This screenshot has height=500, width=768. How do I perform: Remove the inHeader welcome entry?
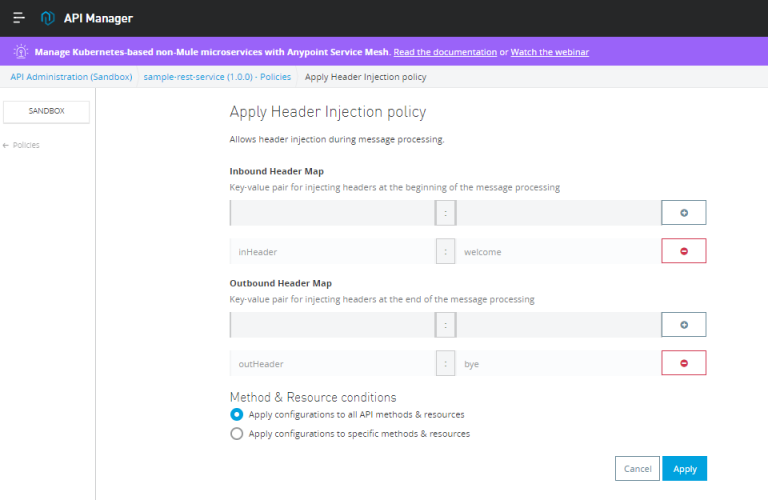[683, 251]
